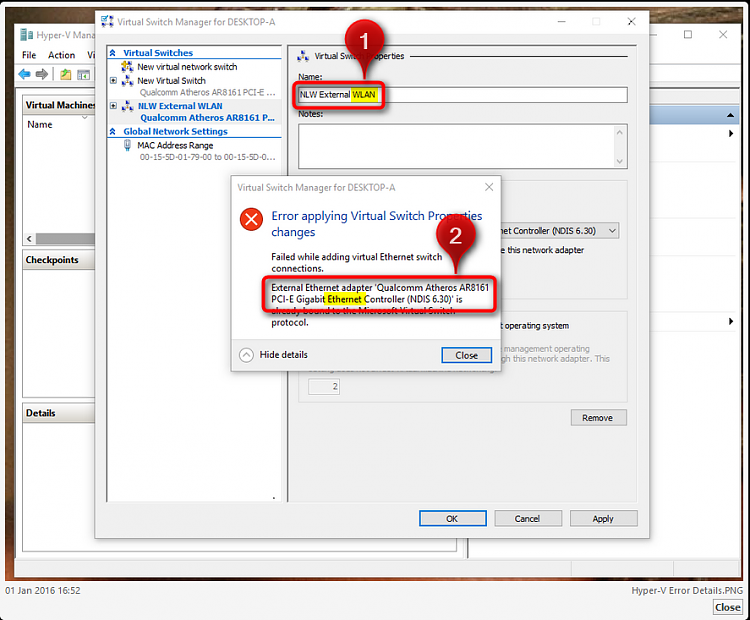The width and height of the screenshot is (750, 620).
Task: Click Apply in Virtual Switch Manager
Action: [603, 519]
